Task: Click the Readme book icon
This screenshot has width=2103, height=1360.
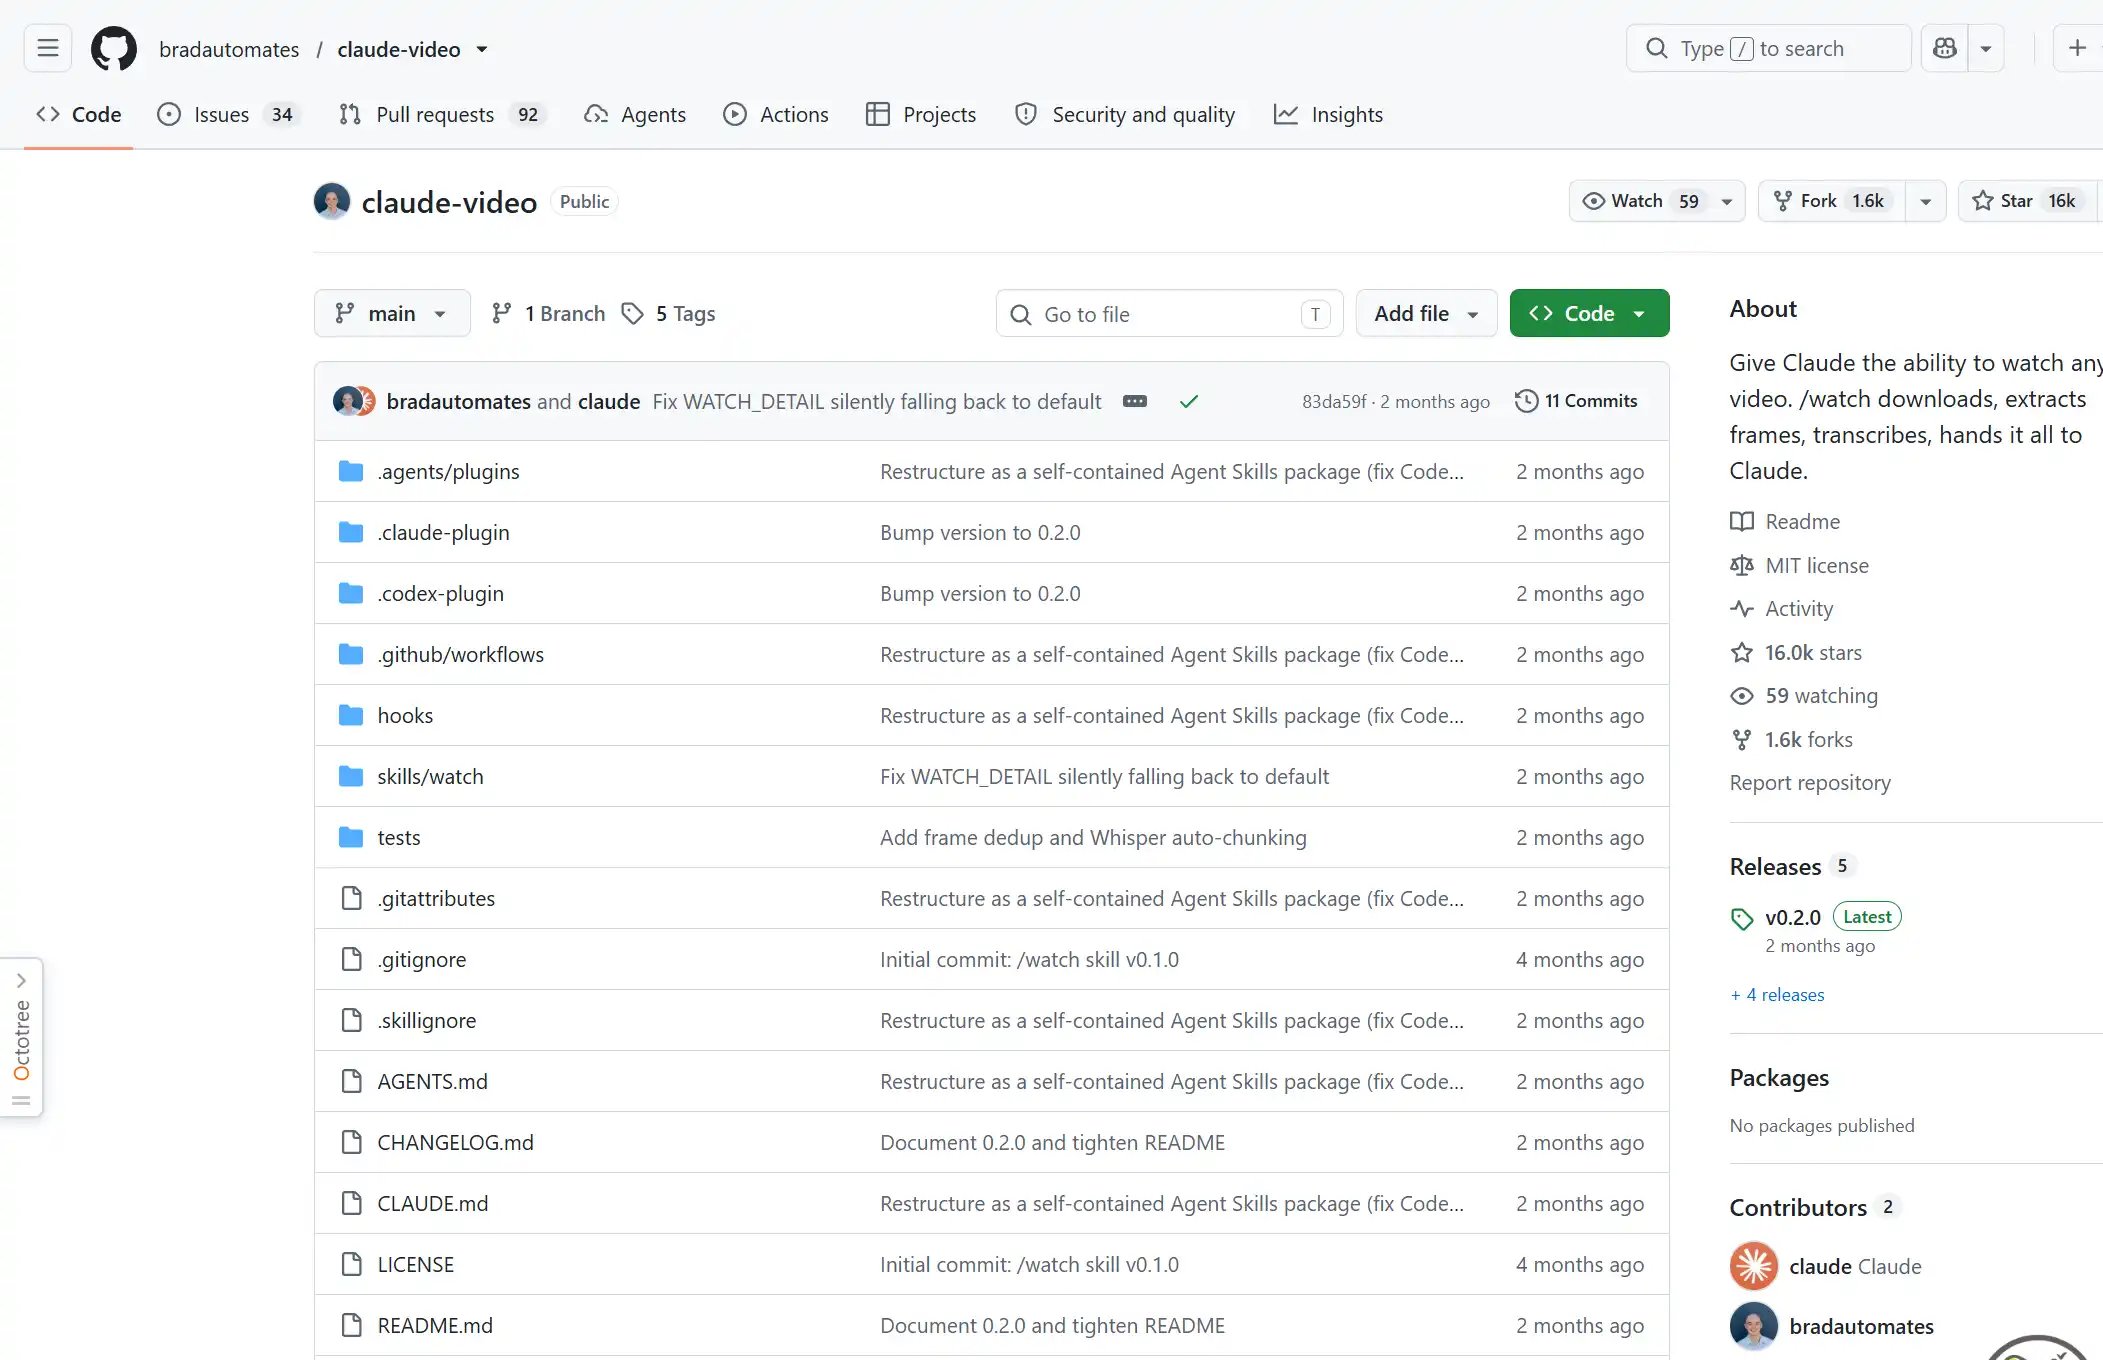Action: click(1742, 521)
